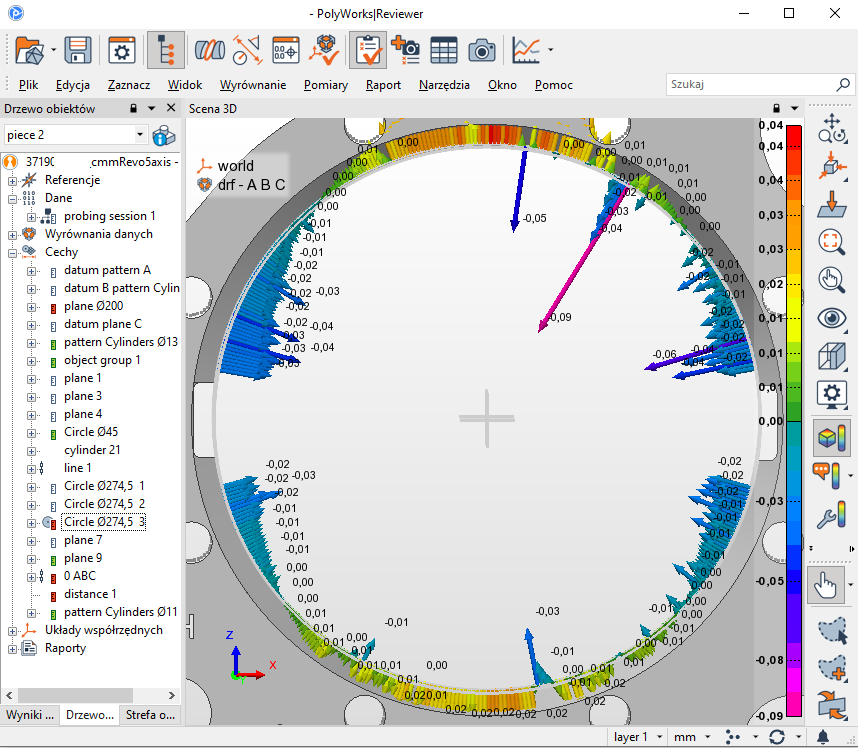Click the zoom to fit icon

832,242
